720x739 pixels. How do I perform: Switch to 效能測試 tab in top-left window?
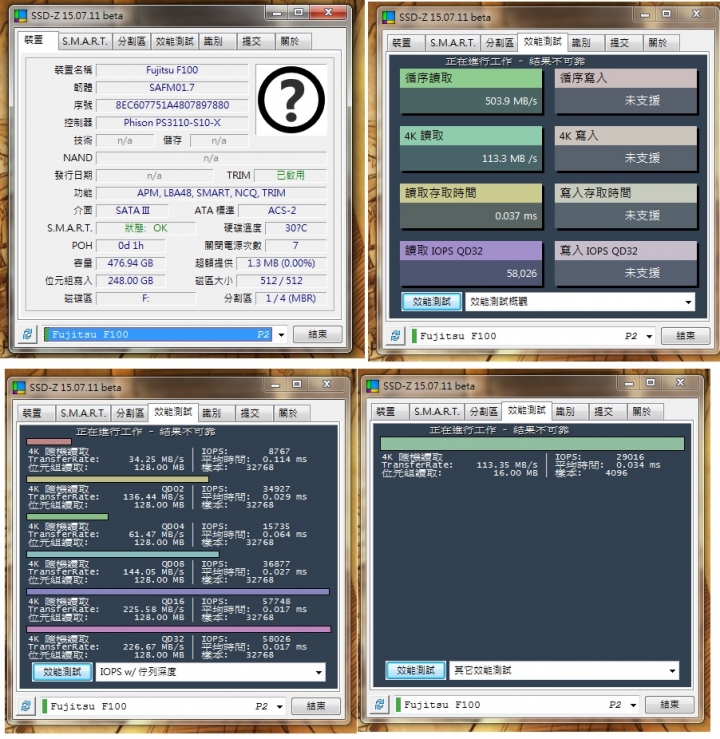pyautogui.click(x=174, y=41)
